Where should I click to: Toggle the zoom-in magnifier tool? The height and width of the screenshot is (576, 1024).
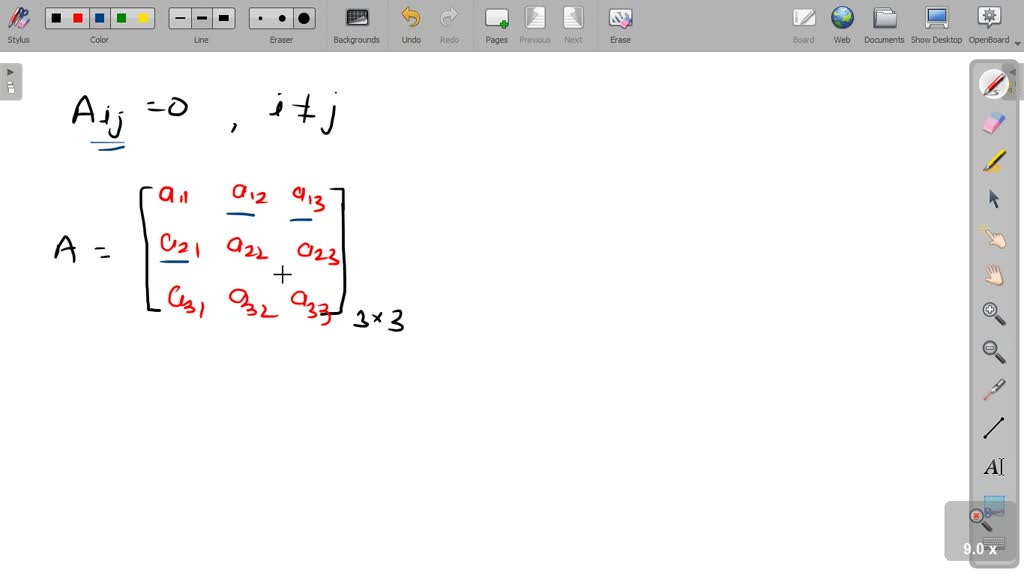tap(993, 312)
